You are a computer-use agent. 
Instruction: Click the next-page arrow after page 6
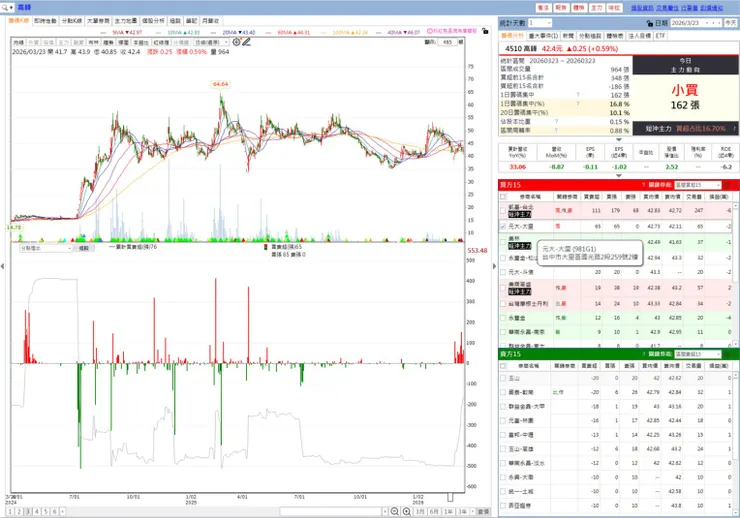click(62, 511)
